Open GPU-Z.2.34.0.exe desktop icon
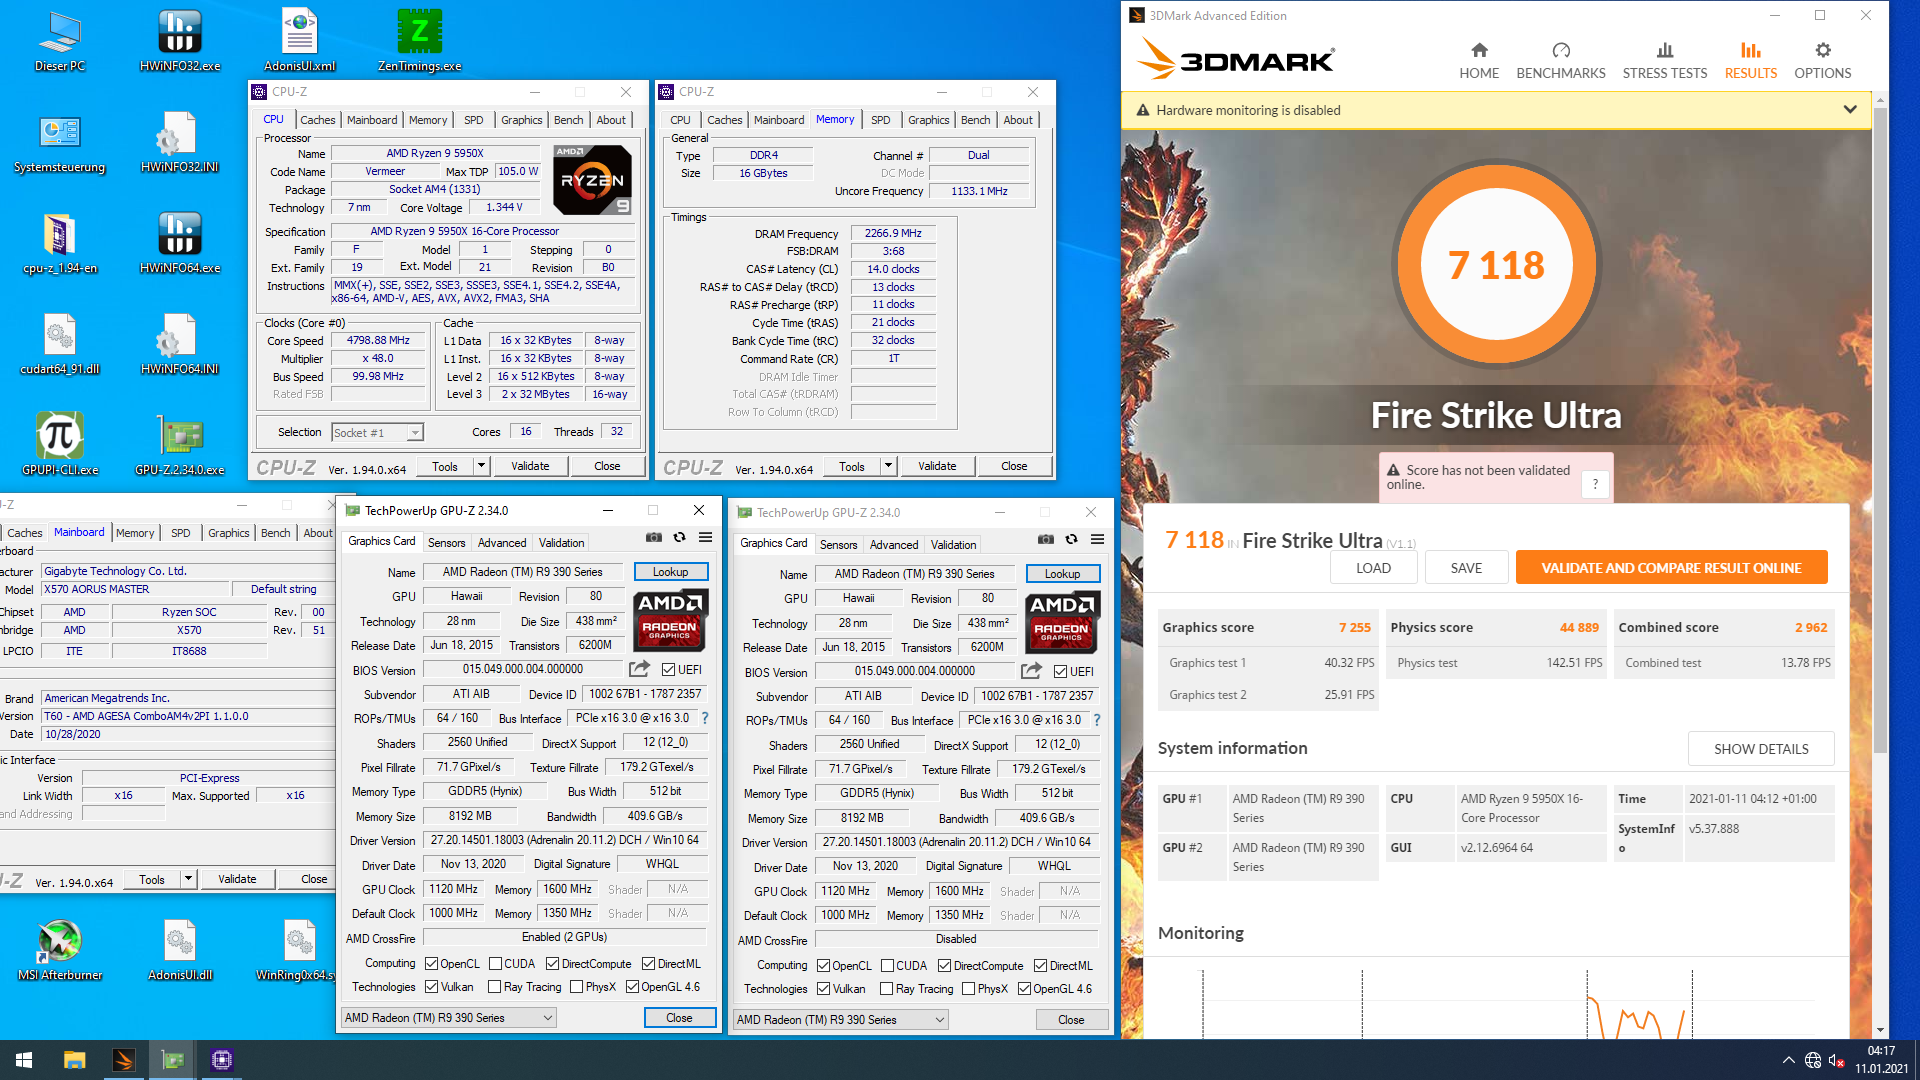The width and height of the screenshot is (1920, 1080). [180, 445]
